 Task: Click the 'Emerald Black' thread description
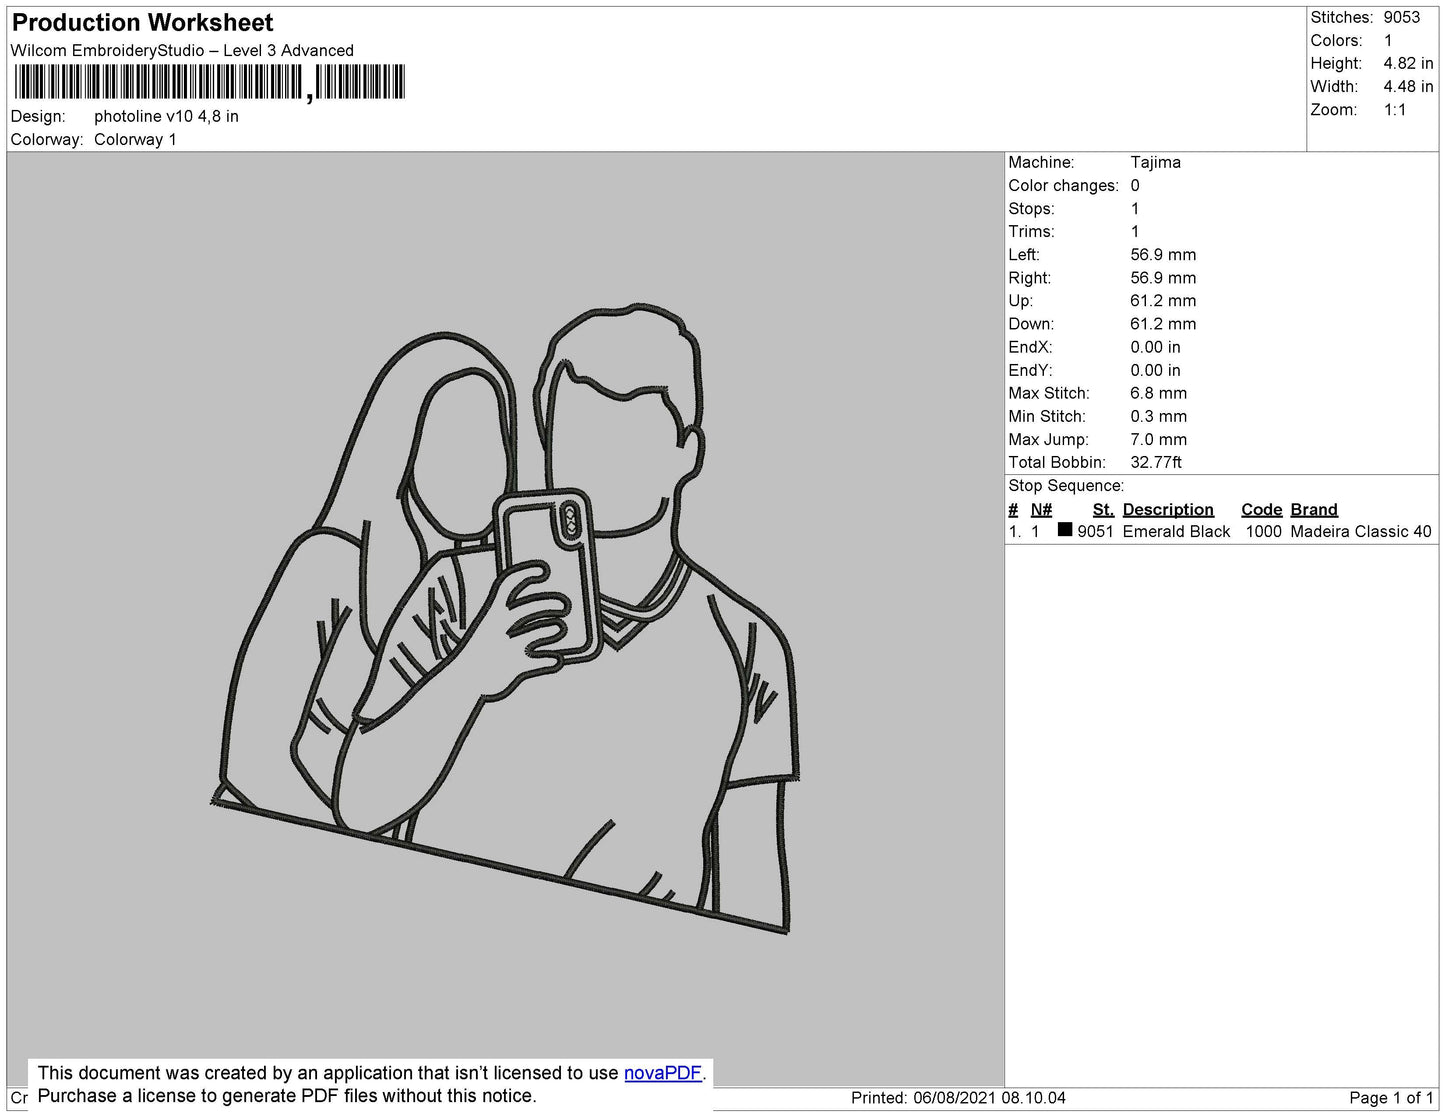(1176, 532)
